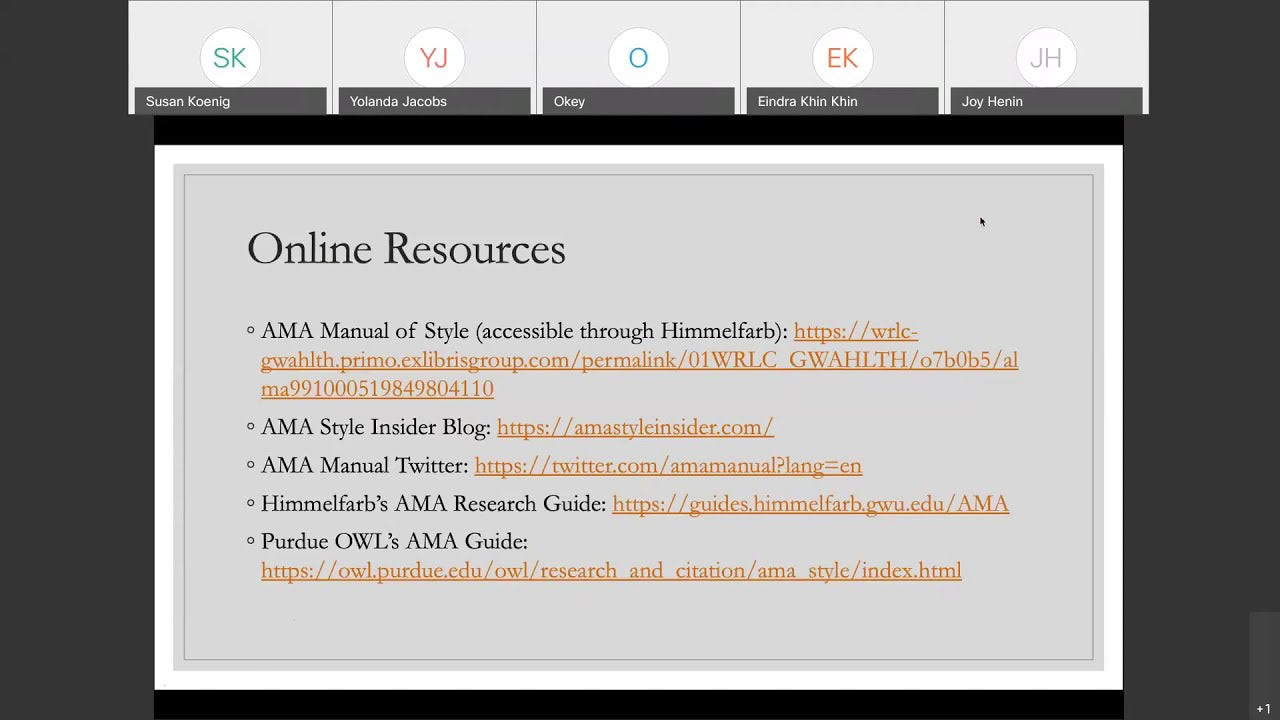Expand the +1 additional participants indicator
Image resolution: width=1280 pixels, height=720 pixels.
1264,709
